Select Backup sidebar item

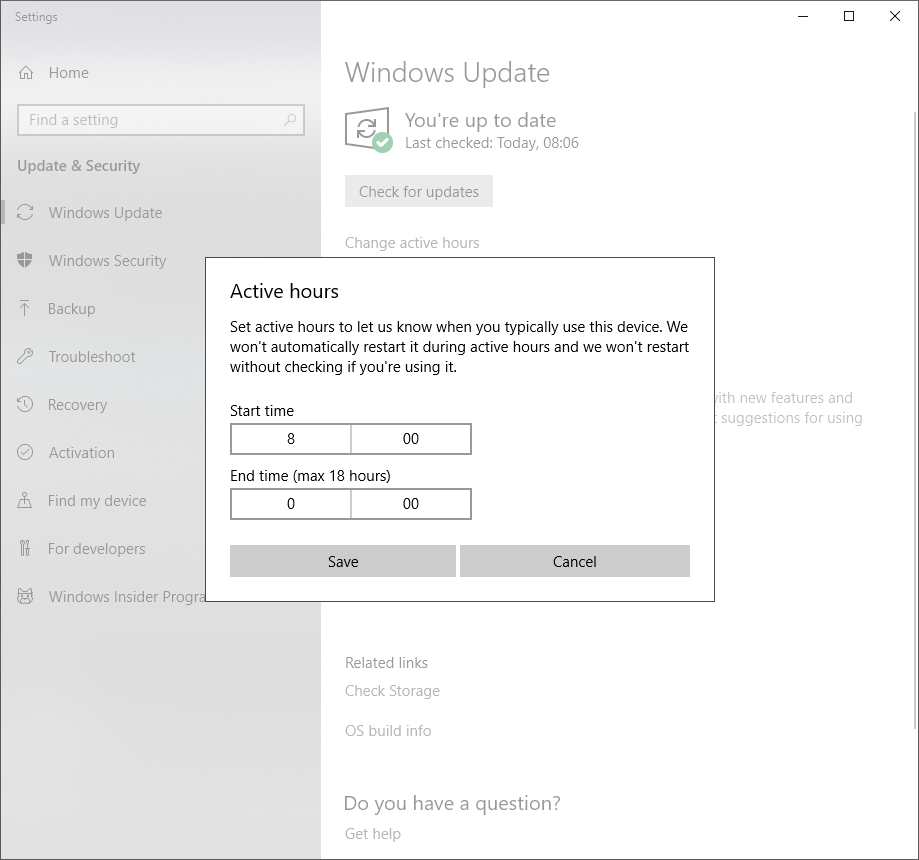[103, 308]
